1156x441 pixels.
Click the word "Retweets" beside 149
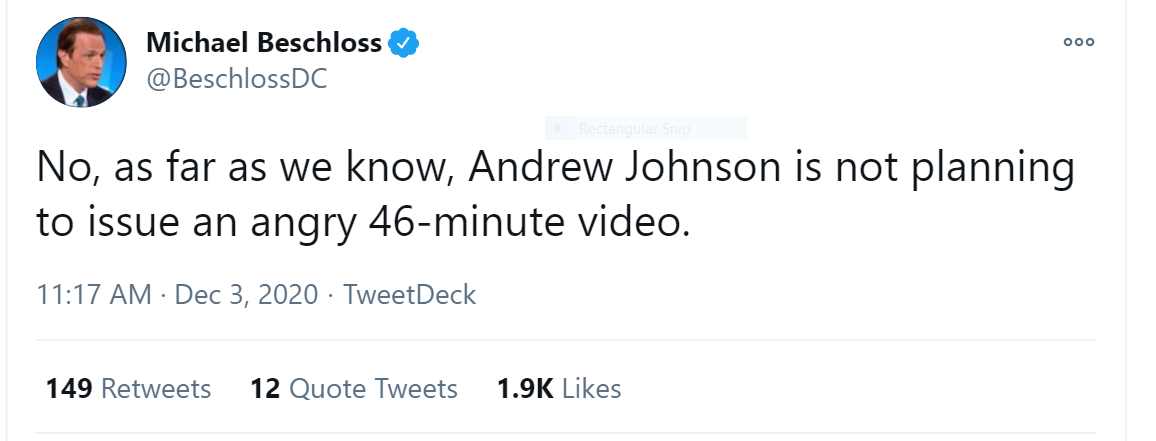click(x=157, y=388)
